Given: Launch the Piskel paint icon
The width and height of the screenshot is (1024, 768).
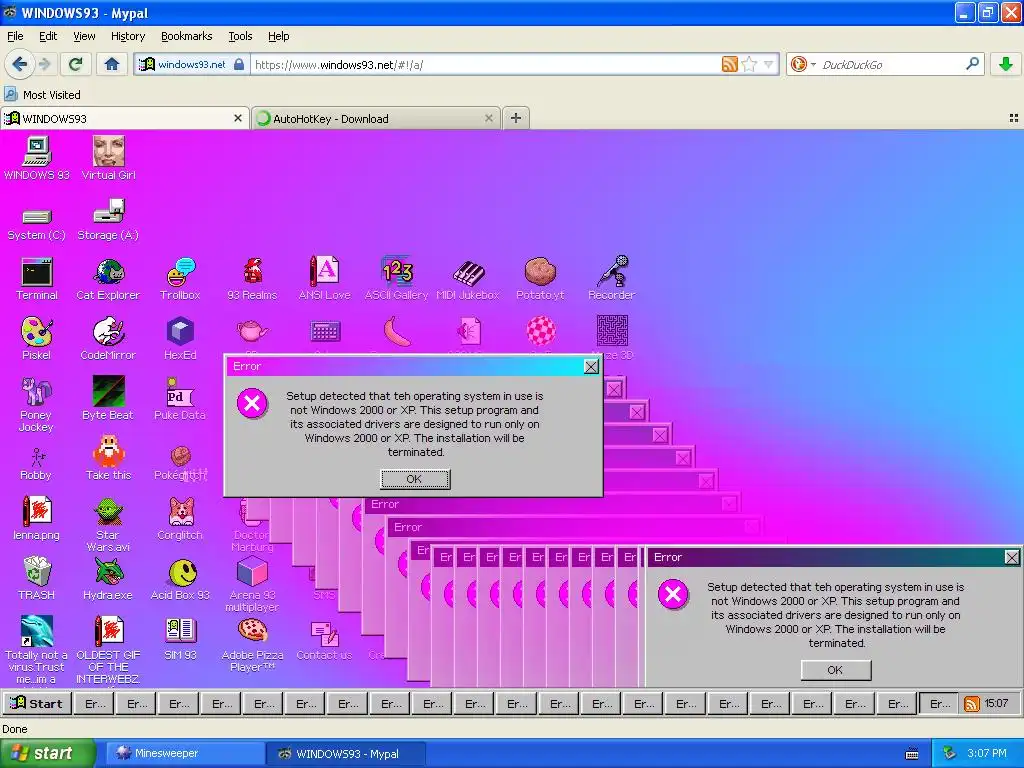Looking at the screenshot, I should tap(37, 339).
